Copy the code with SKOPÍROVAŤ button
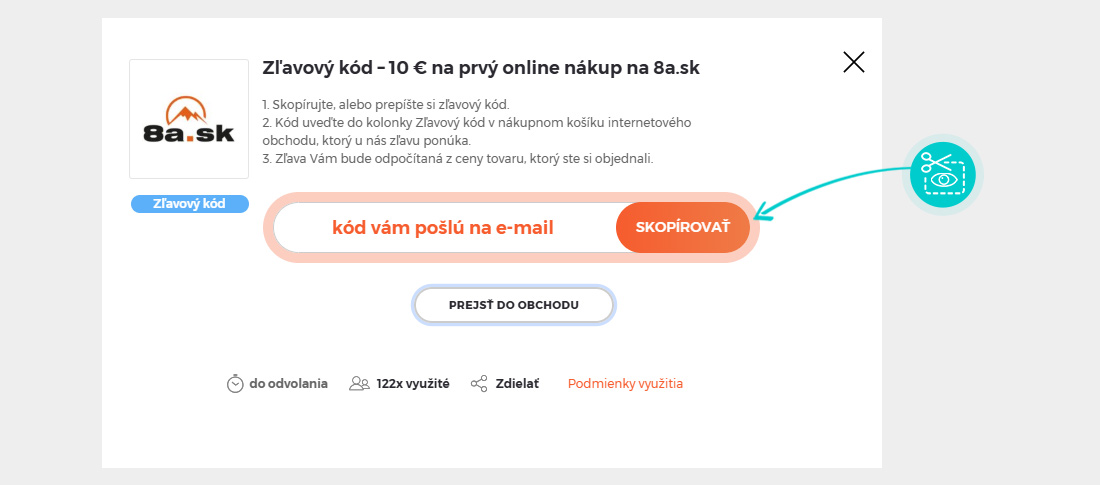Screen dimensions: 1100x485 pyautogui.click(x=683, y=227)
